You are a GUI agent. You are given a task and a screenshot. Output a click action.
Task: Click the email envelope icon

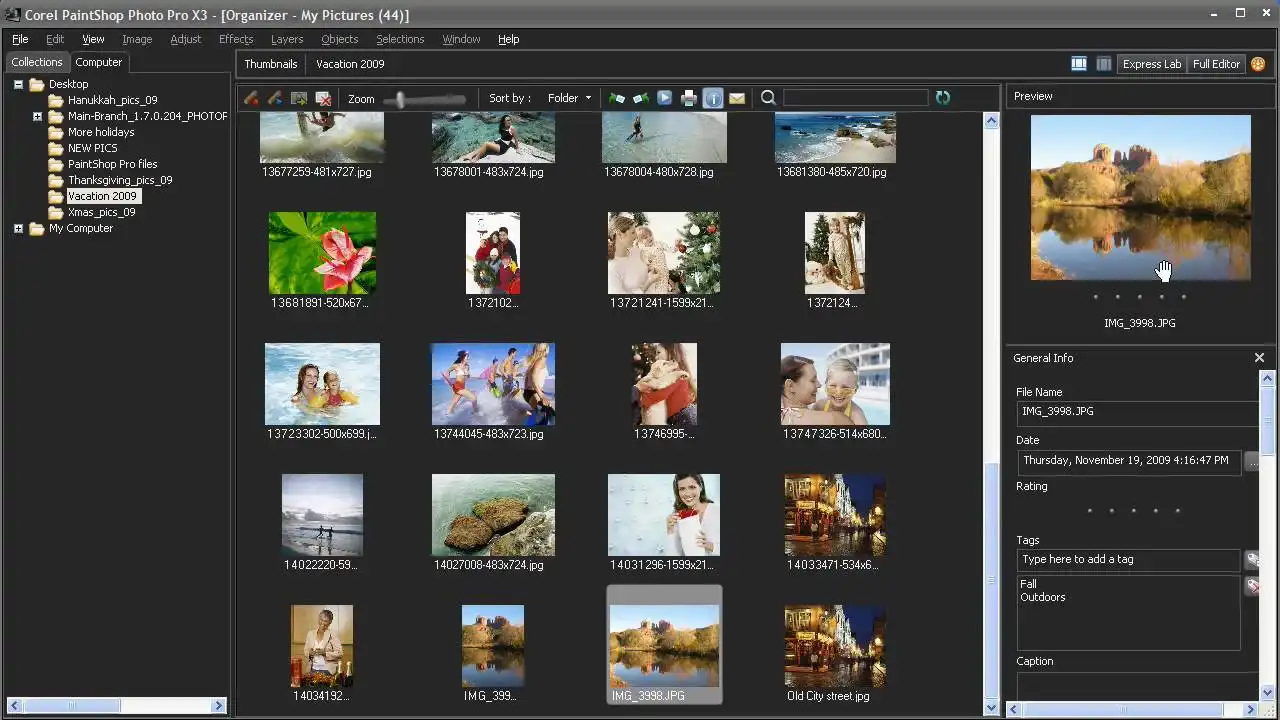coord(737,98)
